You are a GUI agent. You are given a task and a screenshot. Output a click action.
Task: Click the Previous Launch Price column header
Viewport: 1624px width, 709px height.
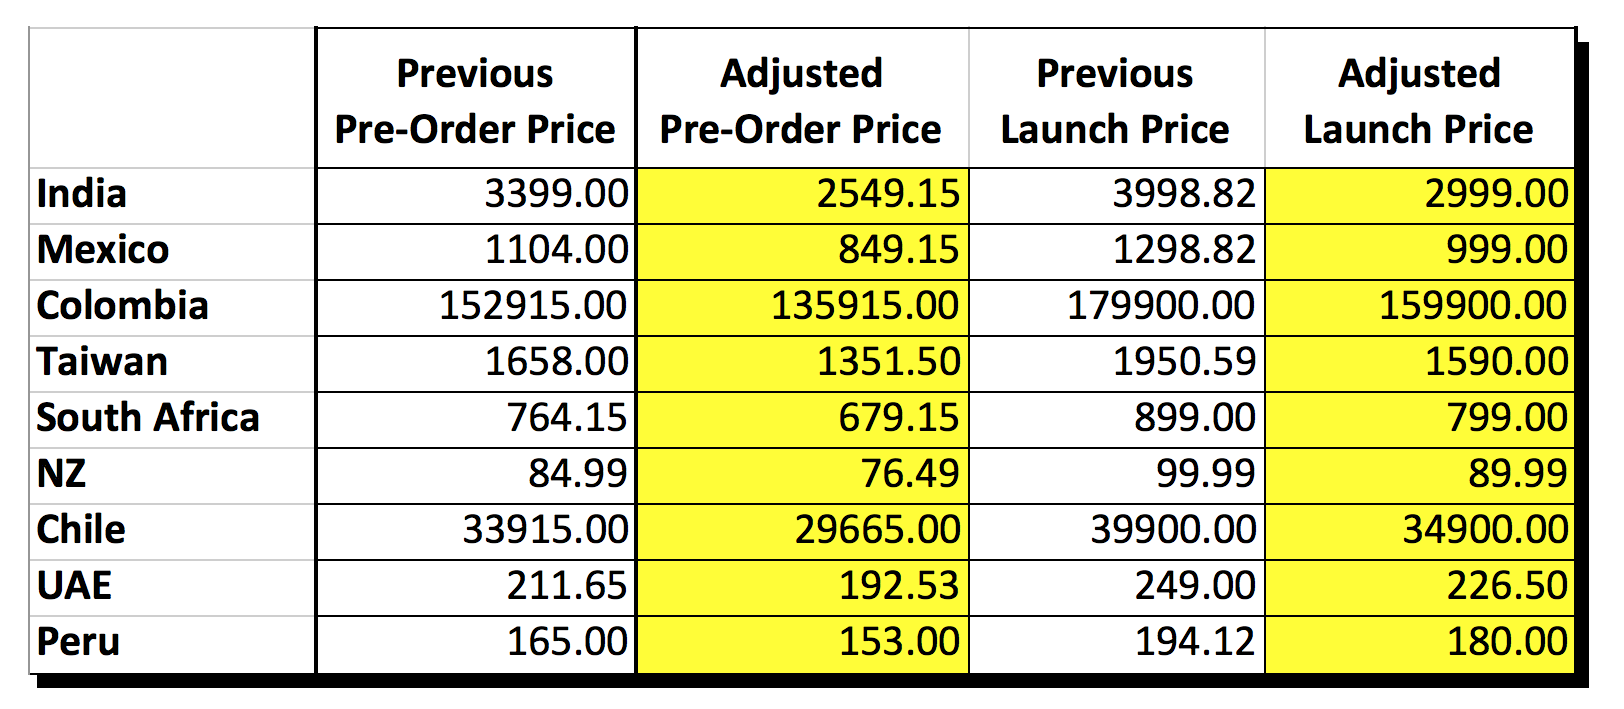click(x=1117, y=99)
